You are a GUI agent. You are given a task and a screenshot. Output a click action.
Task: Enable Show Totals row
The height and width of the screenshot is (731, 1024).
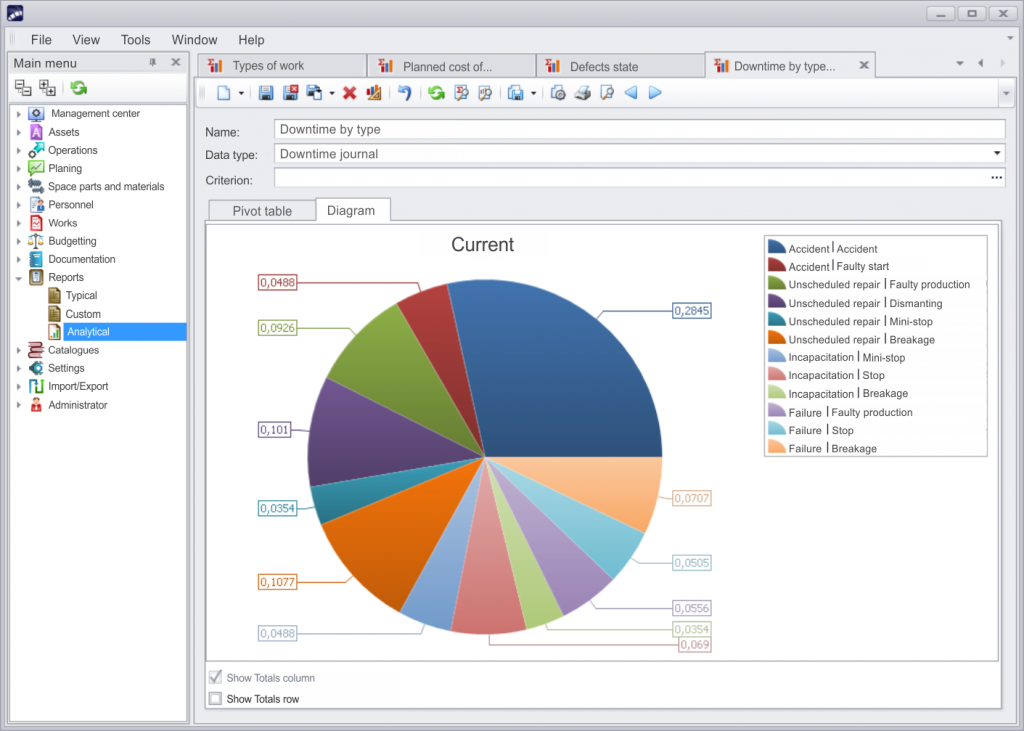(x=215, y=697)
